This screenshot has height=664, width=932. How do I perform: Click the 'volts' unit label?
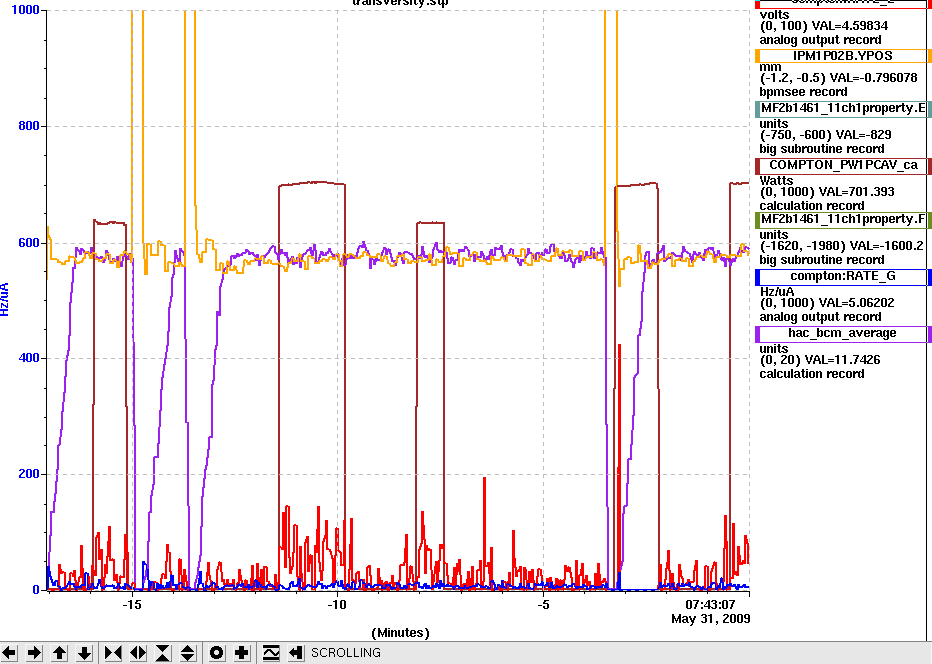coord(774,15)
